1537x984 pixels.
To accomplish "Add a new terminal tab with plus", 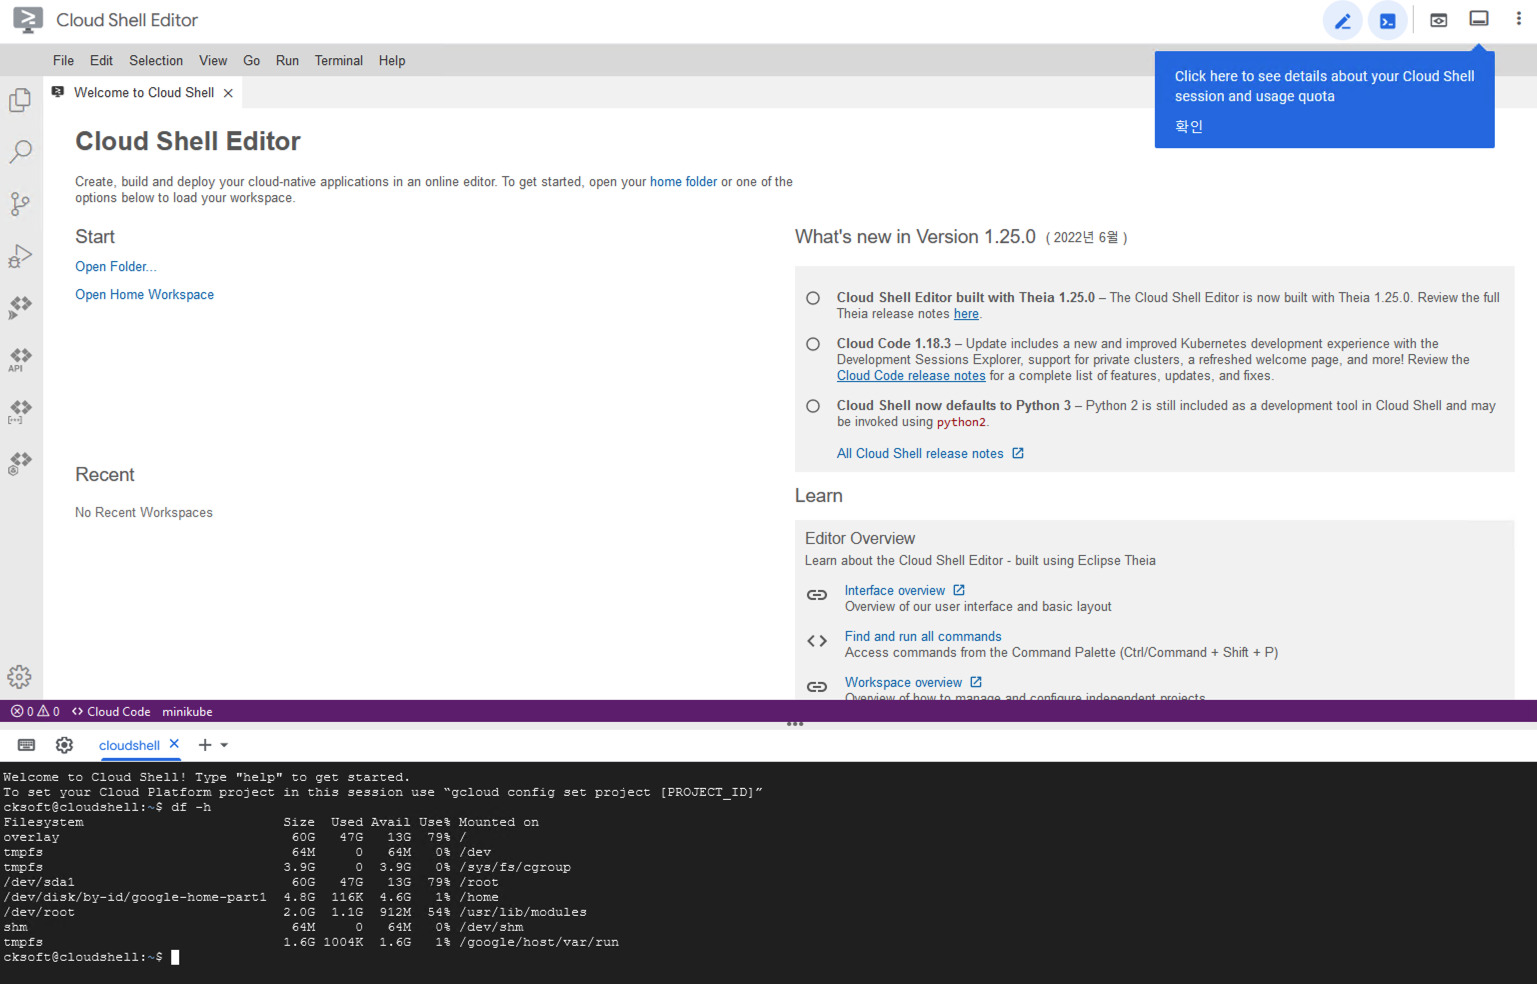I will pyautogui.click(x=205, y=745).
